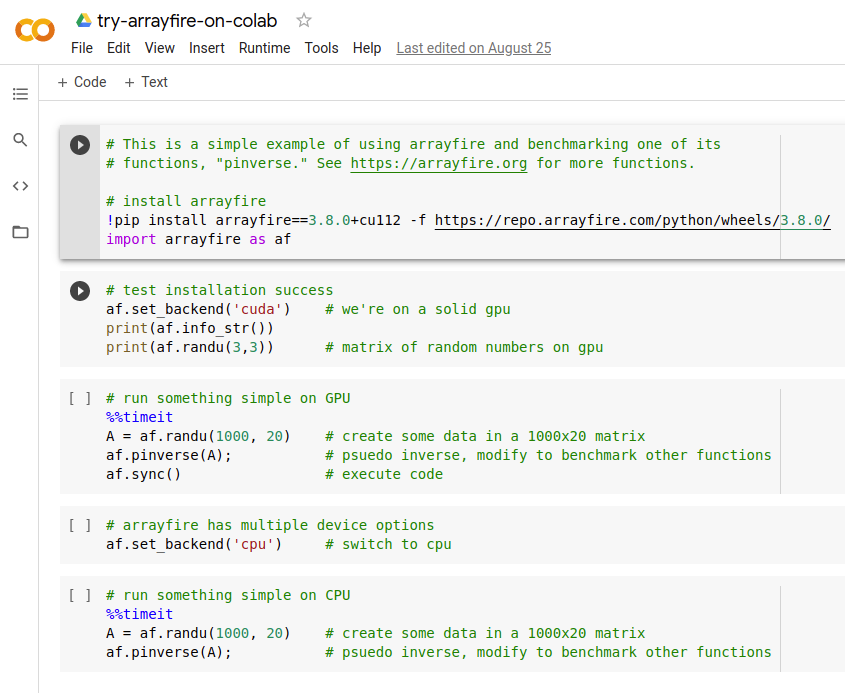Add a new code cell
845x693 pixels.
coord(80,82)
